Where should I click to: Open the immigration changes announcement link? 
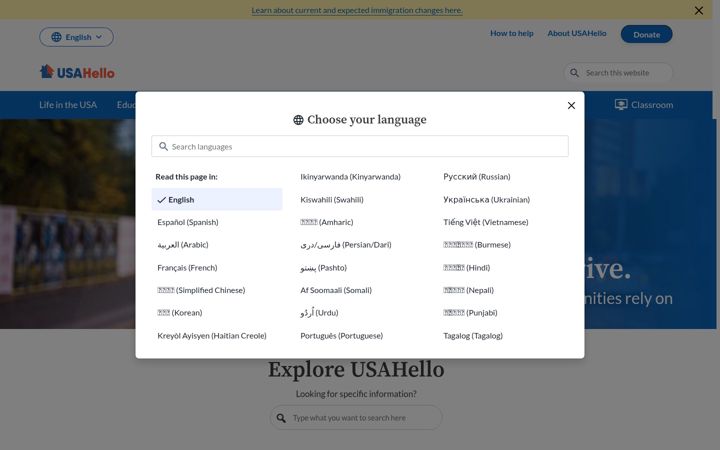[357, 10]
